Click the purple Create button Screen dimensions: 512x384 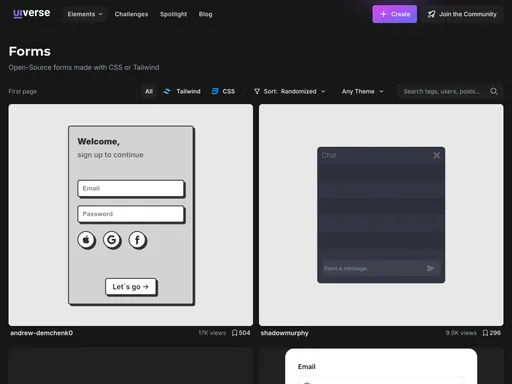(395, 14)
